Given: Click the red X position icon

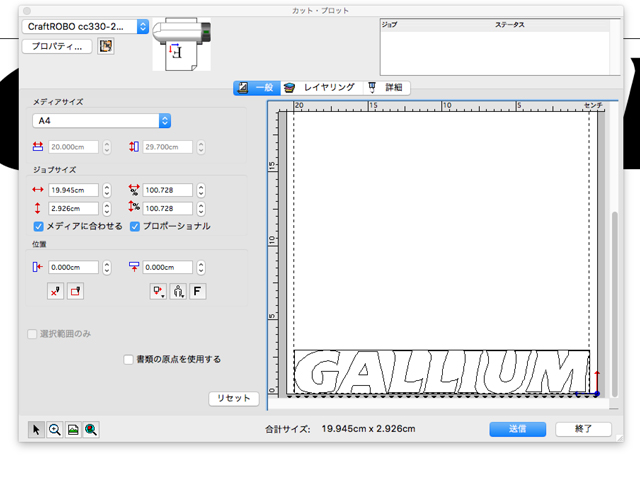Looking at the screenshot, I should (56, 291).
